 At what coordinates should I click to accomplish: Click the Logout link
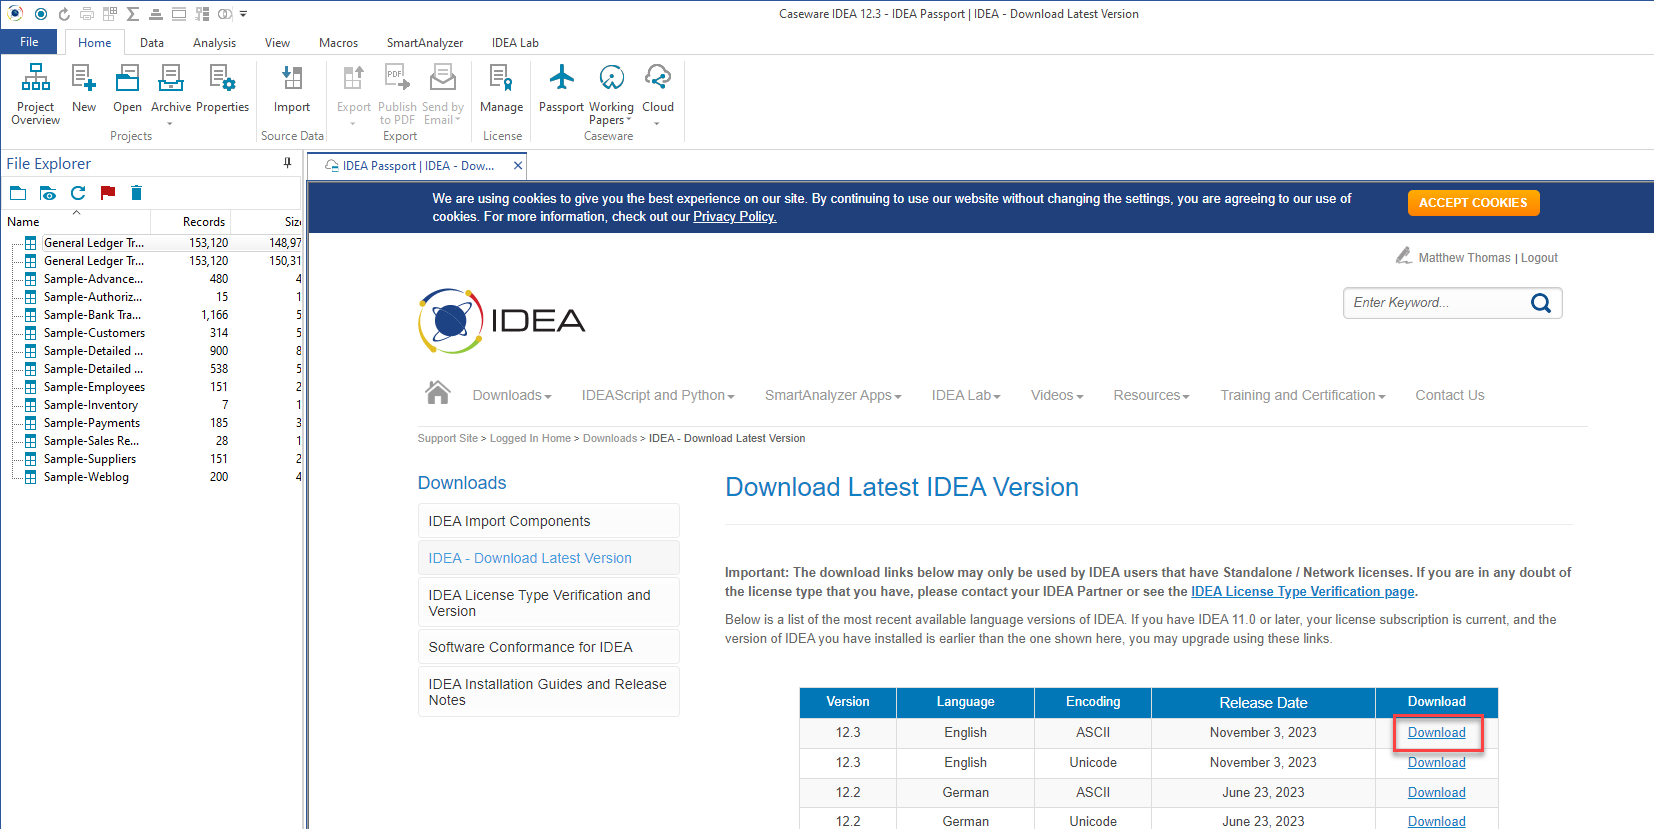[x=1539, y=258]
